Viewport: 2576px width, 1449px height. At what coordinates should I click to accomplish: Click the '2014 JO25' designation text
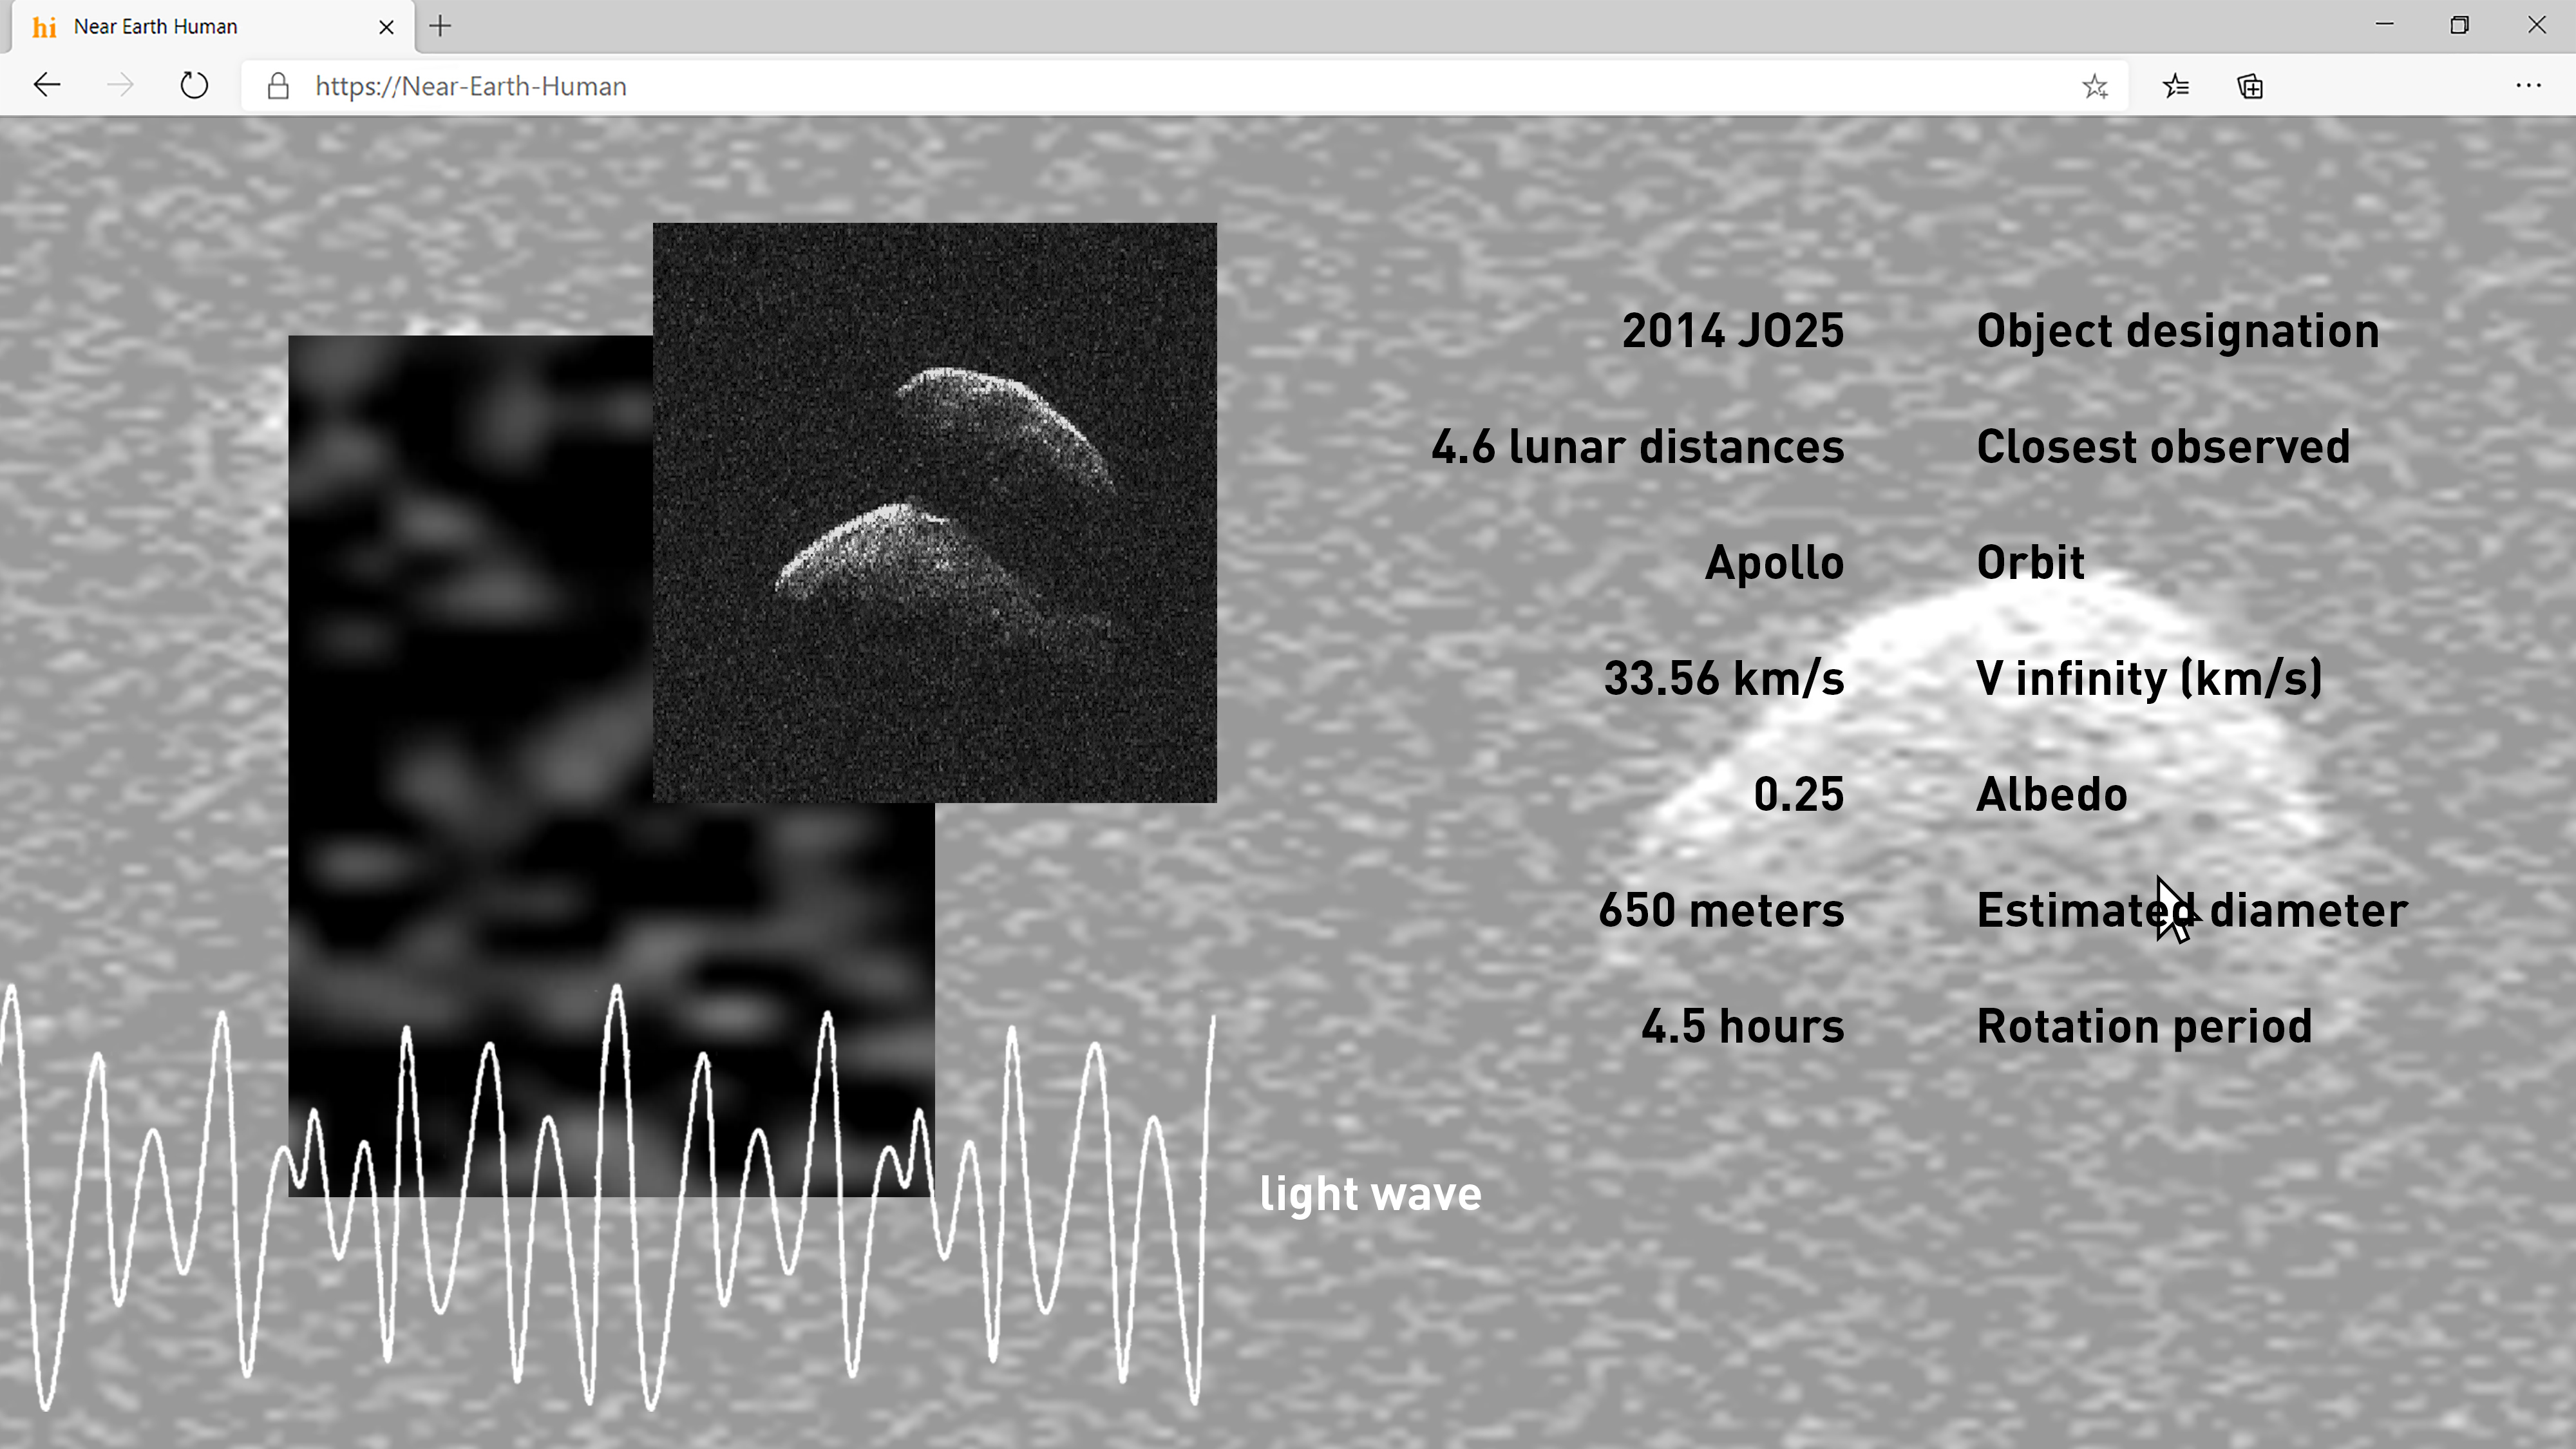(1732, 331)
